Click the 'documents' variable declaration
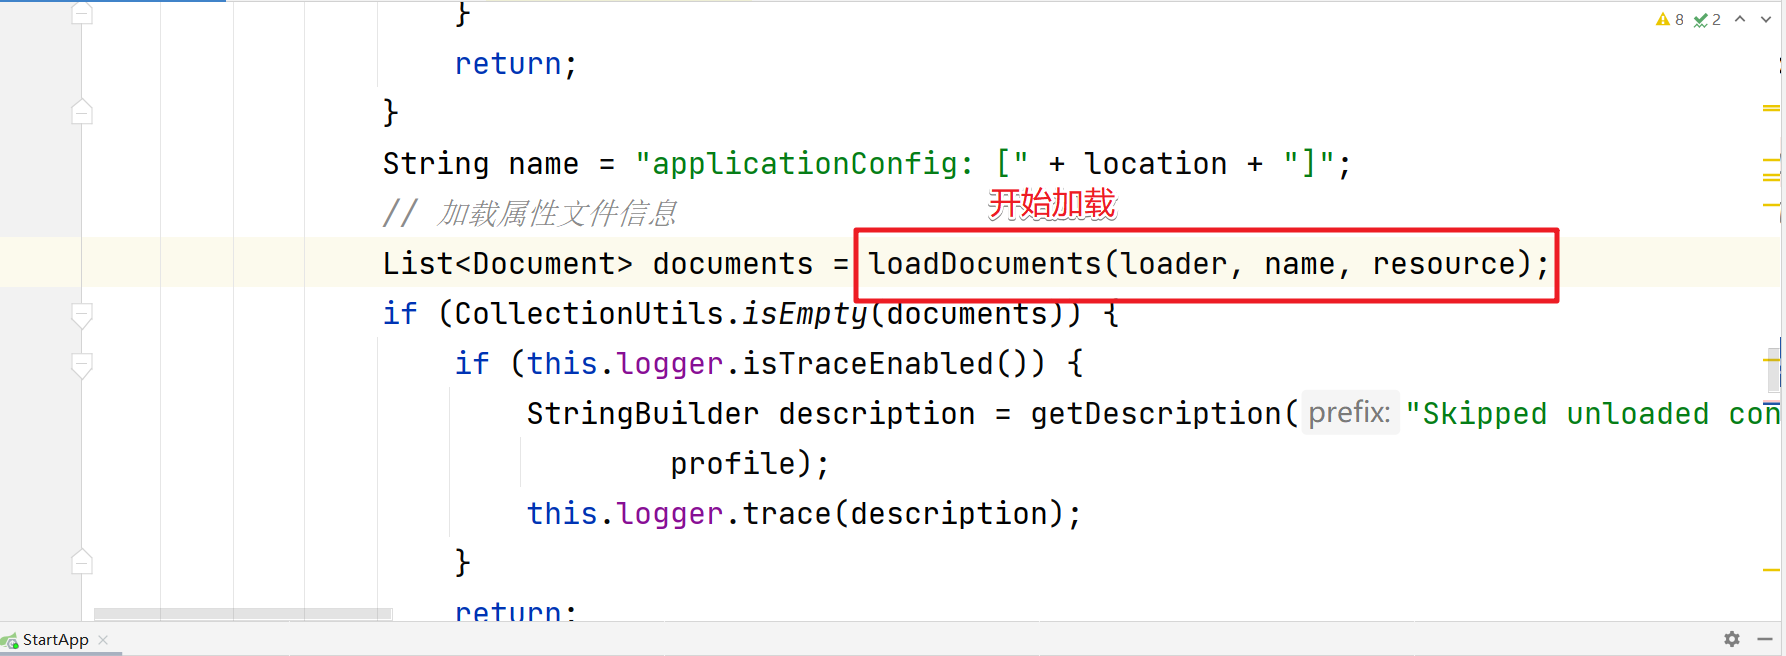The image size is (1786, 656). point(733,264)
